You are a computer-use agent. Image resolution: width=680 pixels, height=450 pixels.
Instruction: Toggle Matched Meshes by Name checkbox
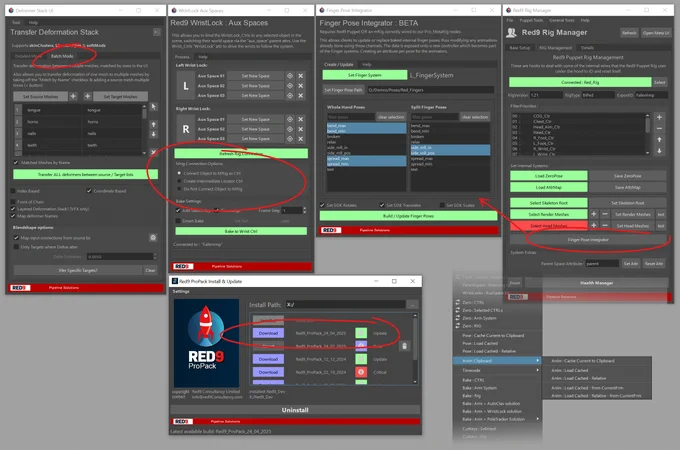pos(16,163)
